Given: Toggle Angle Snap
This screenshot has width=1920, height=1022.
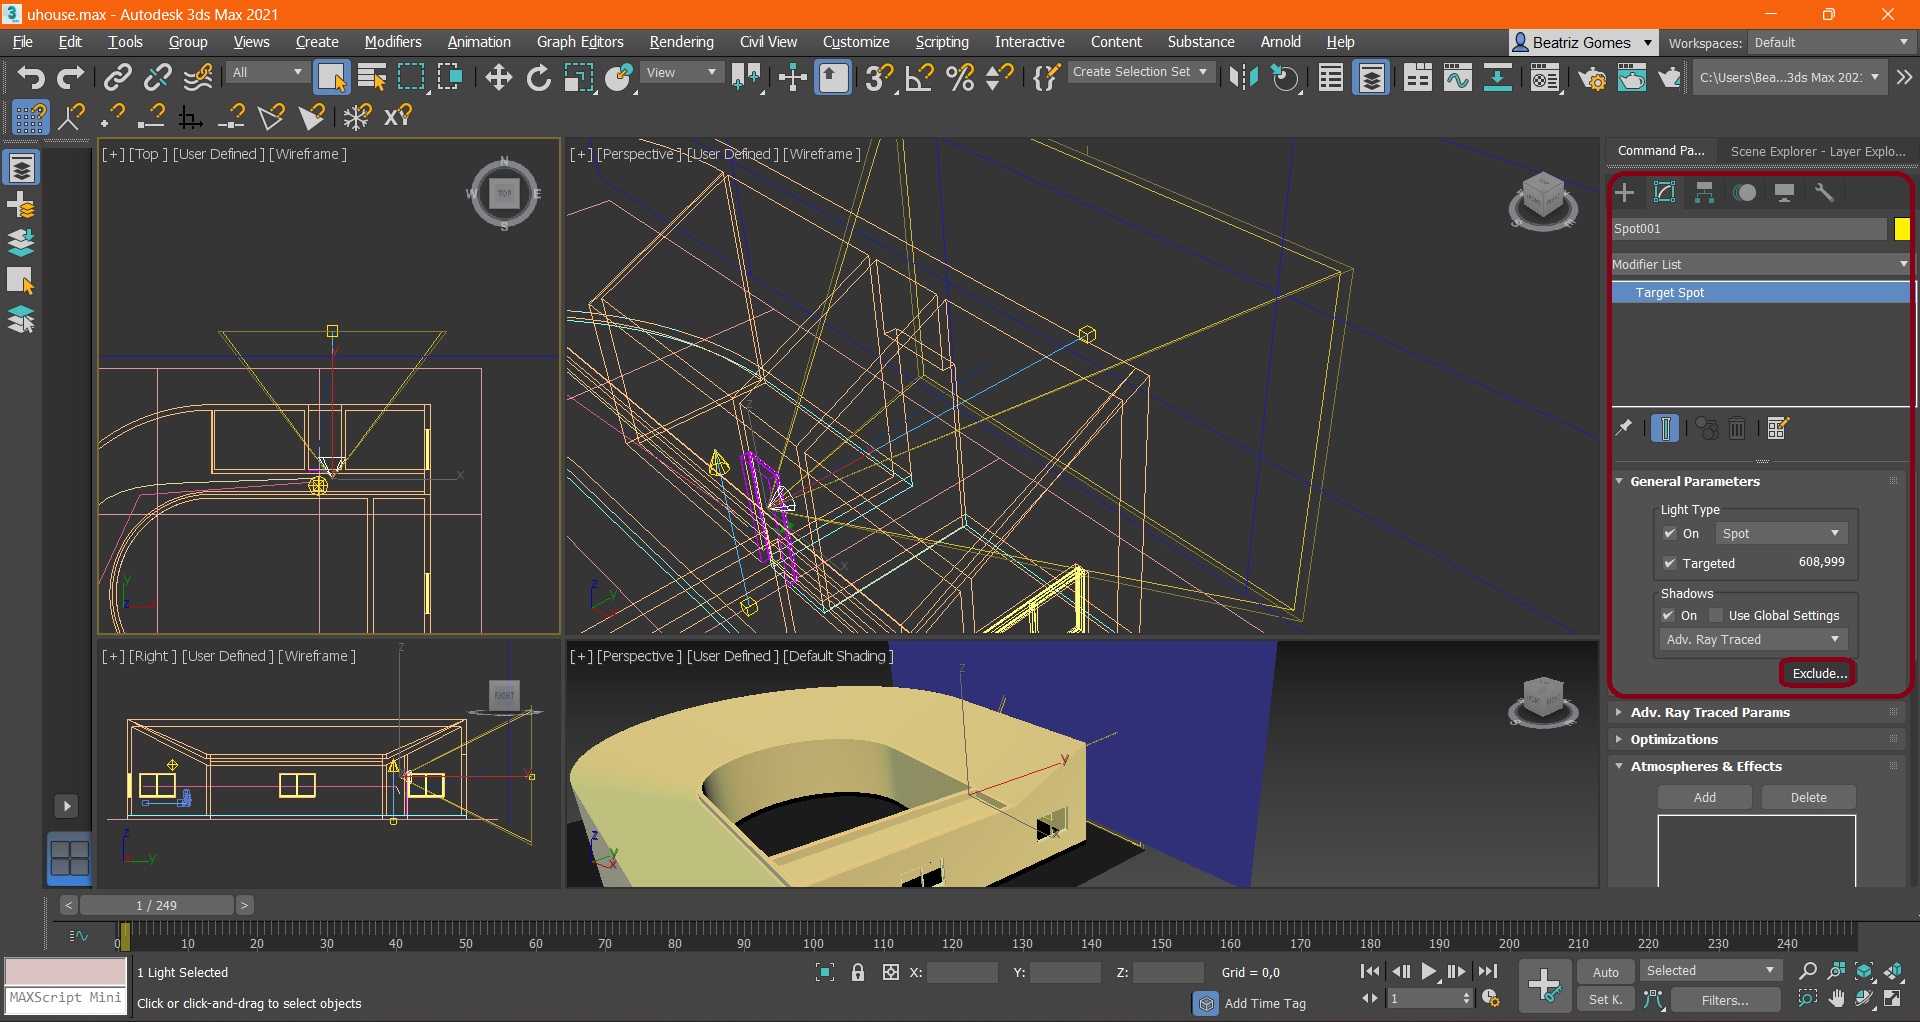Looking at the screenshot, I should tap(919, 77).
